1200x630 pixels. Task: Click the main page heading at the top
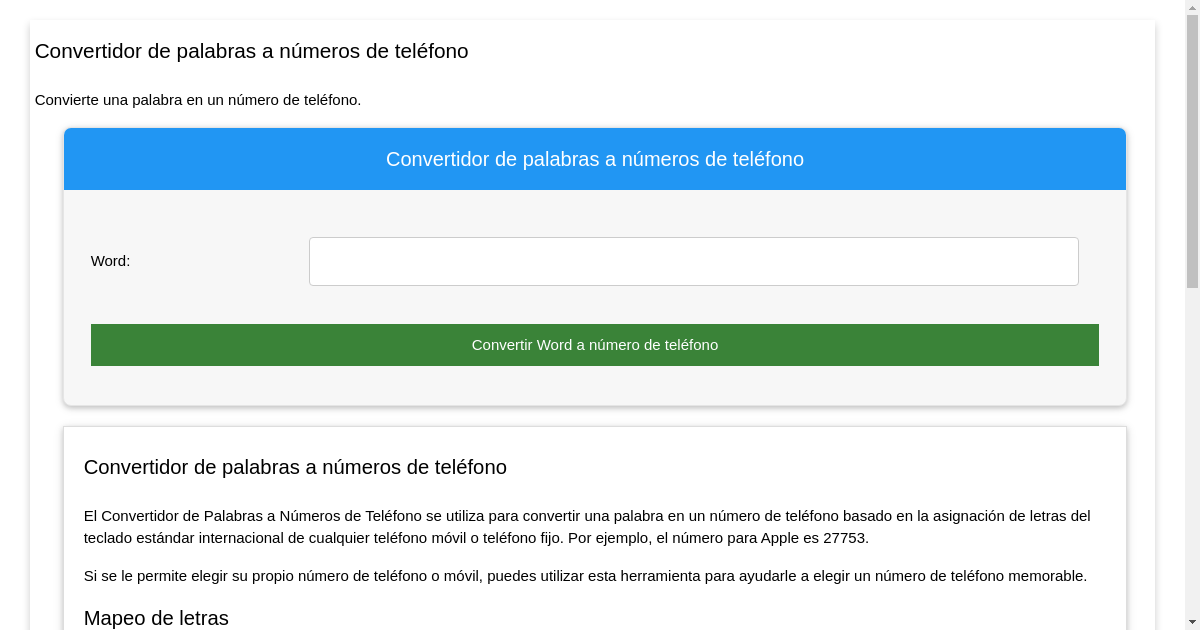tap(251, 51)
